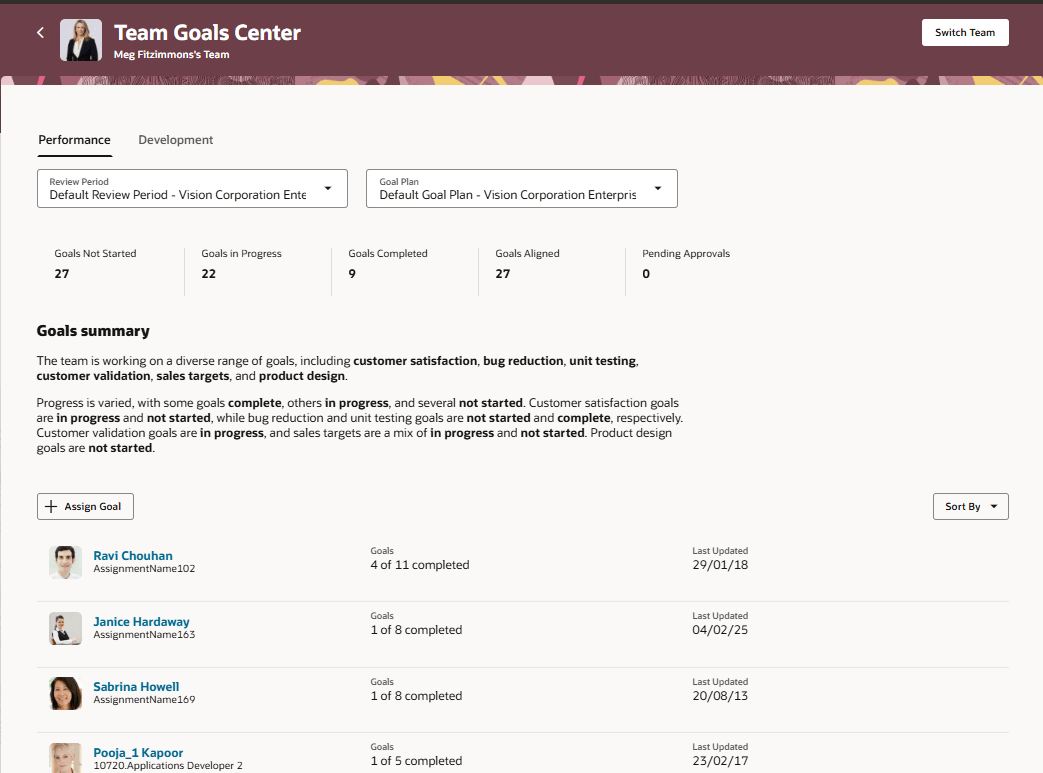Switch to the Development tab
The image size is (1043, 773).
coord(175,140)
